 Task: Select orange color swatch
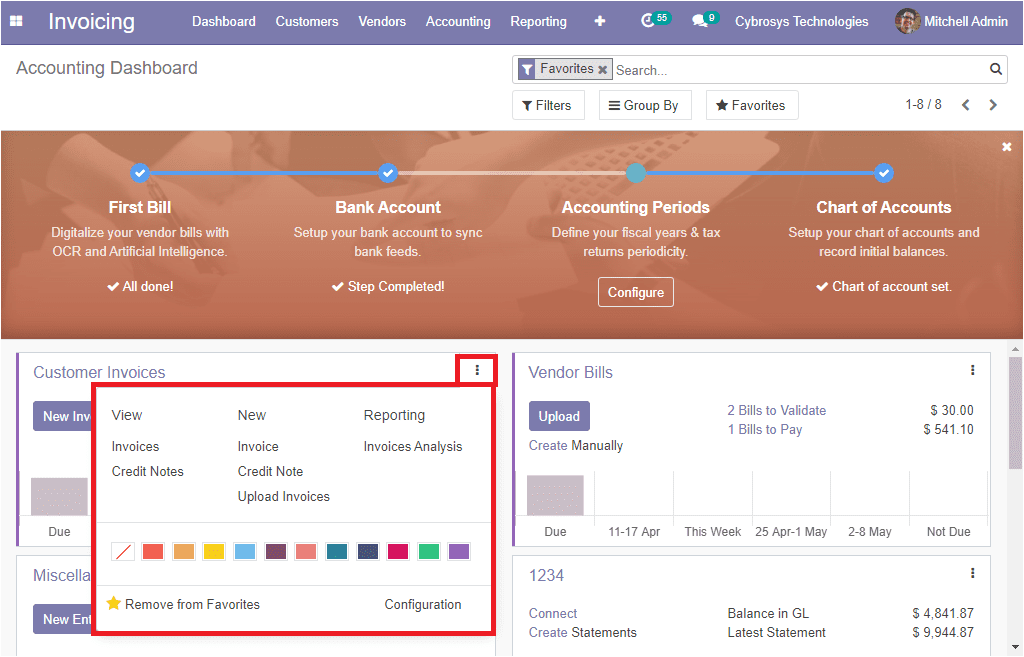[x=184, y=551]
